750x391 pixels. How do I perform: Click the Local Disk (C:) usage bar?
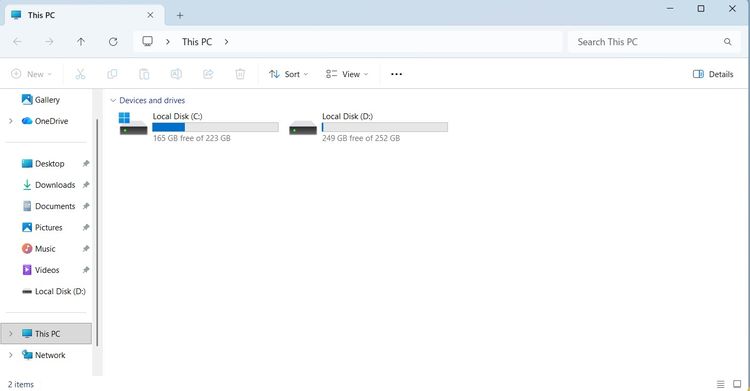coord(215,127)
